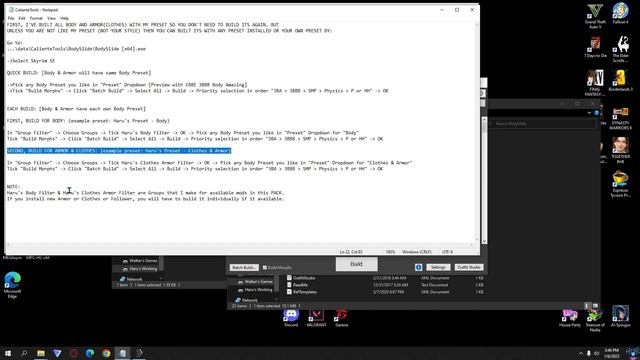Click the blue info icon in BodySlide
Image resolution: width=640 pixels, height=360 pixels.
418,267
